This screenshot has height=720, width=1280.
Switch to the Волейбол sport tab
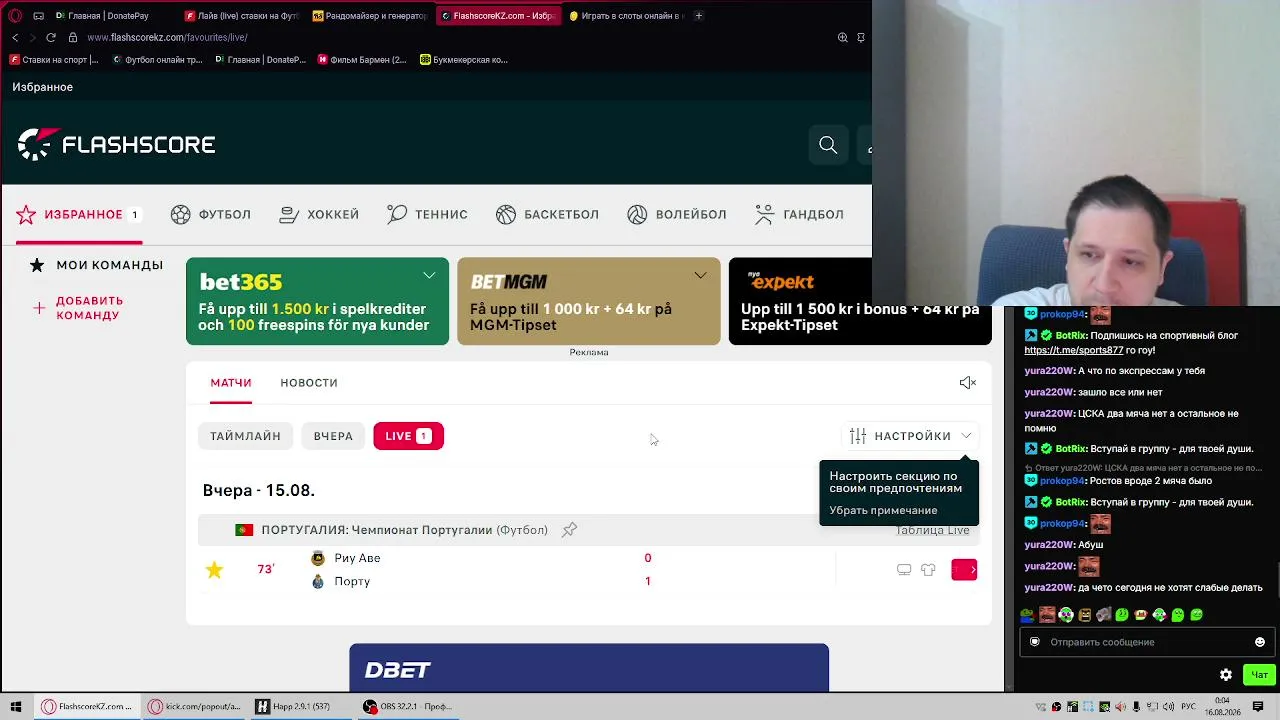click(677, 214)
